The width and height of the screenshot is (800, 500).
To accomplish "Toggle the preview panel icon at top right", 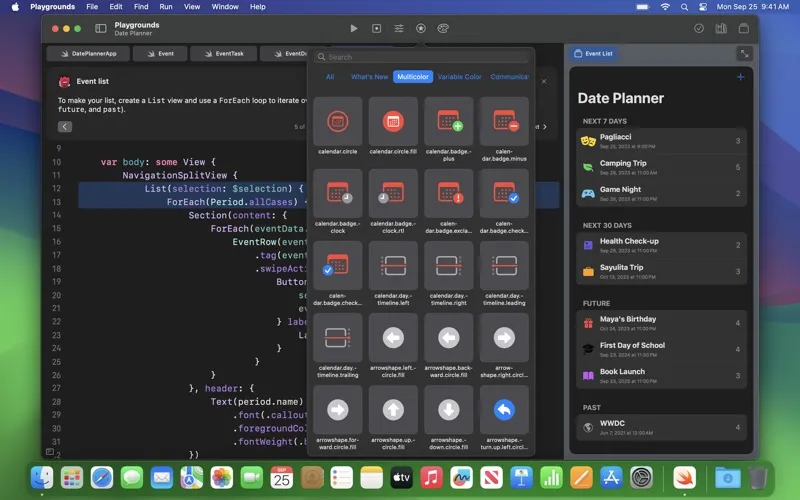I will [x=744, y=29].
